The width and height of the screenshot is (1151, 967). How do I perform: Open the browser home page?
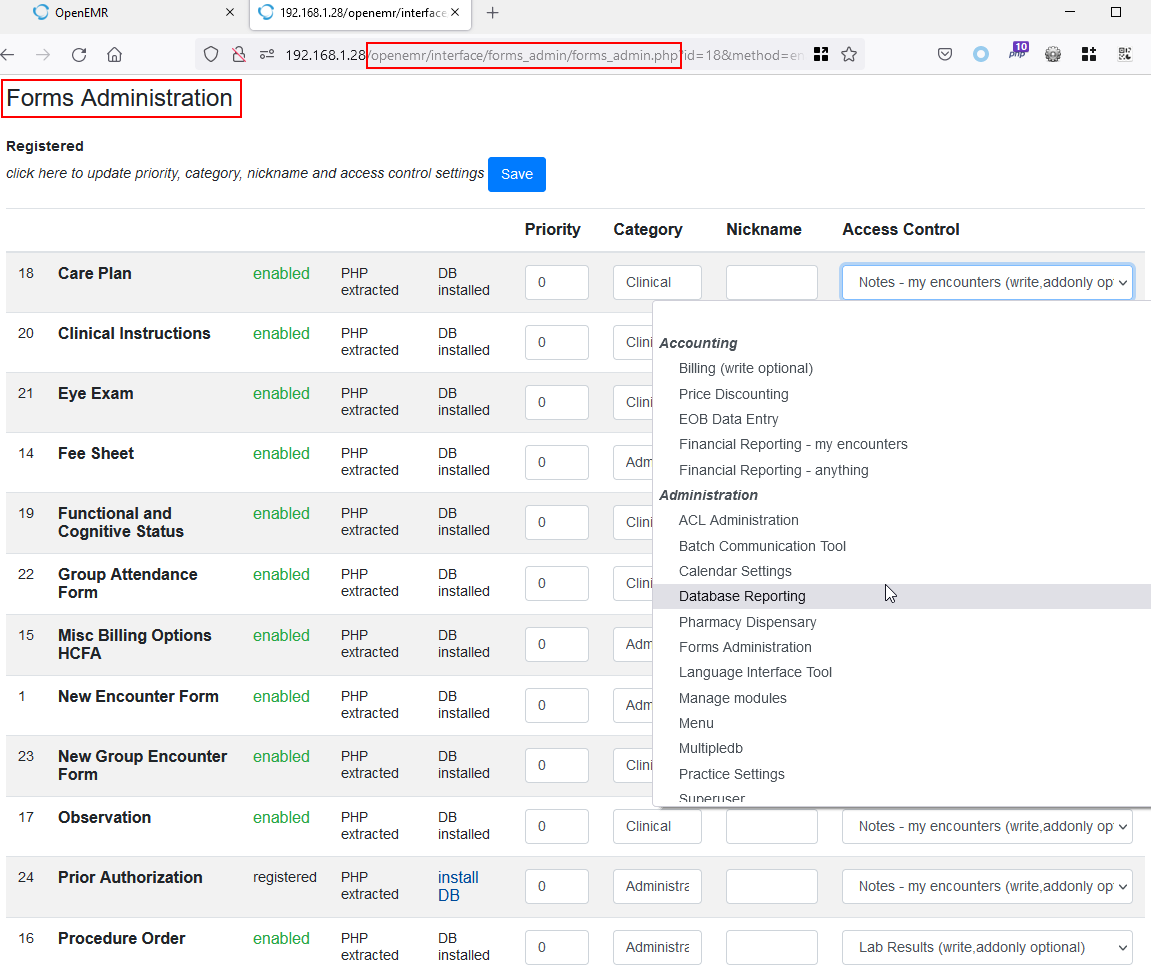(115, 54)
